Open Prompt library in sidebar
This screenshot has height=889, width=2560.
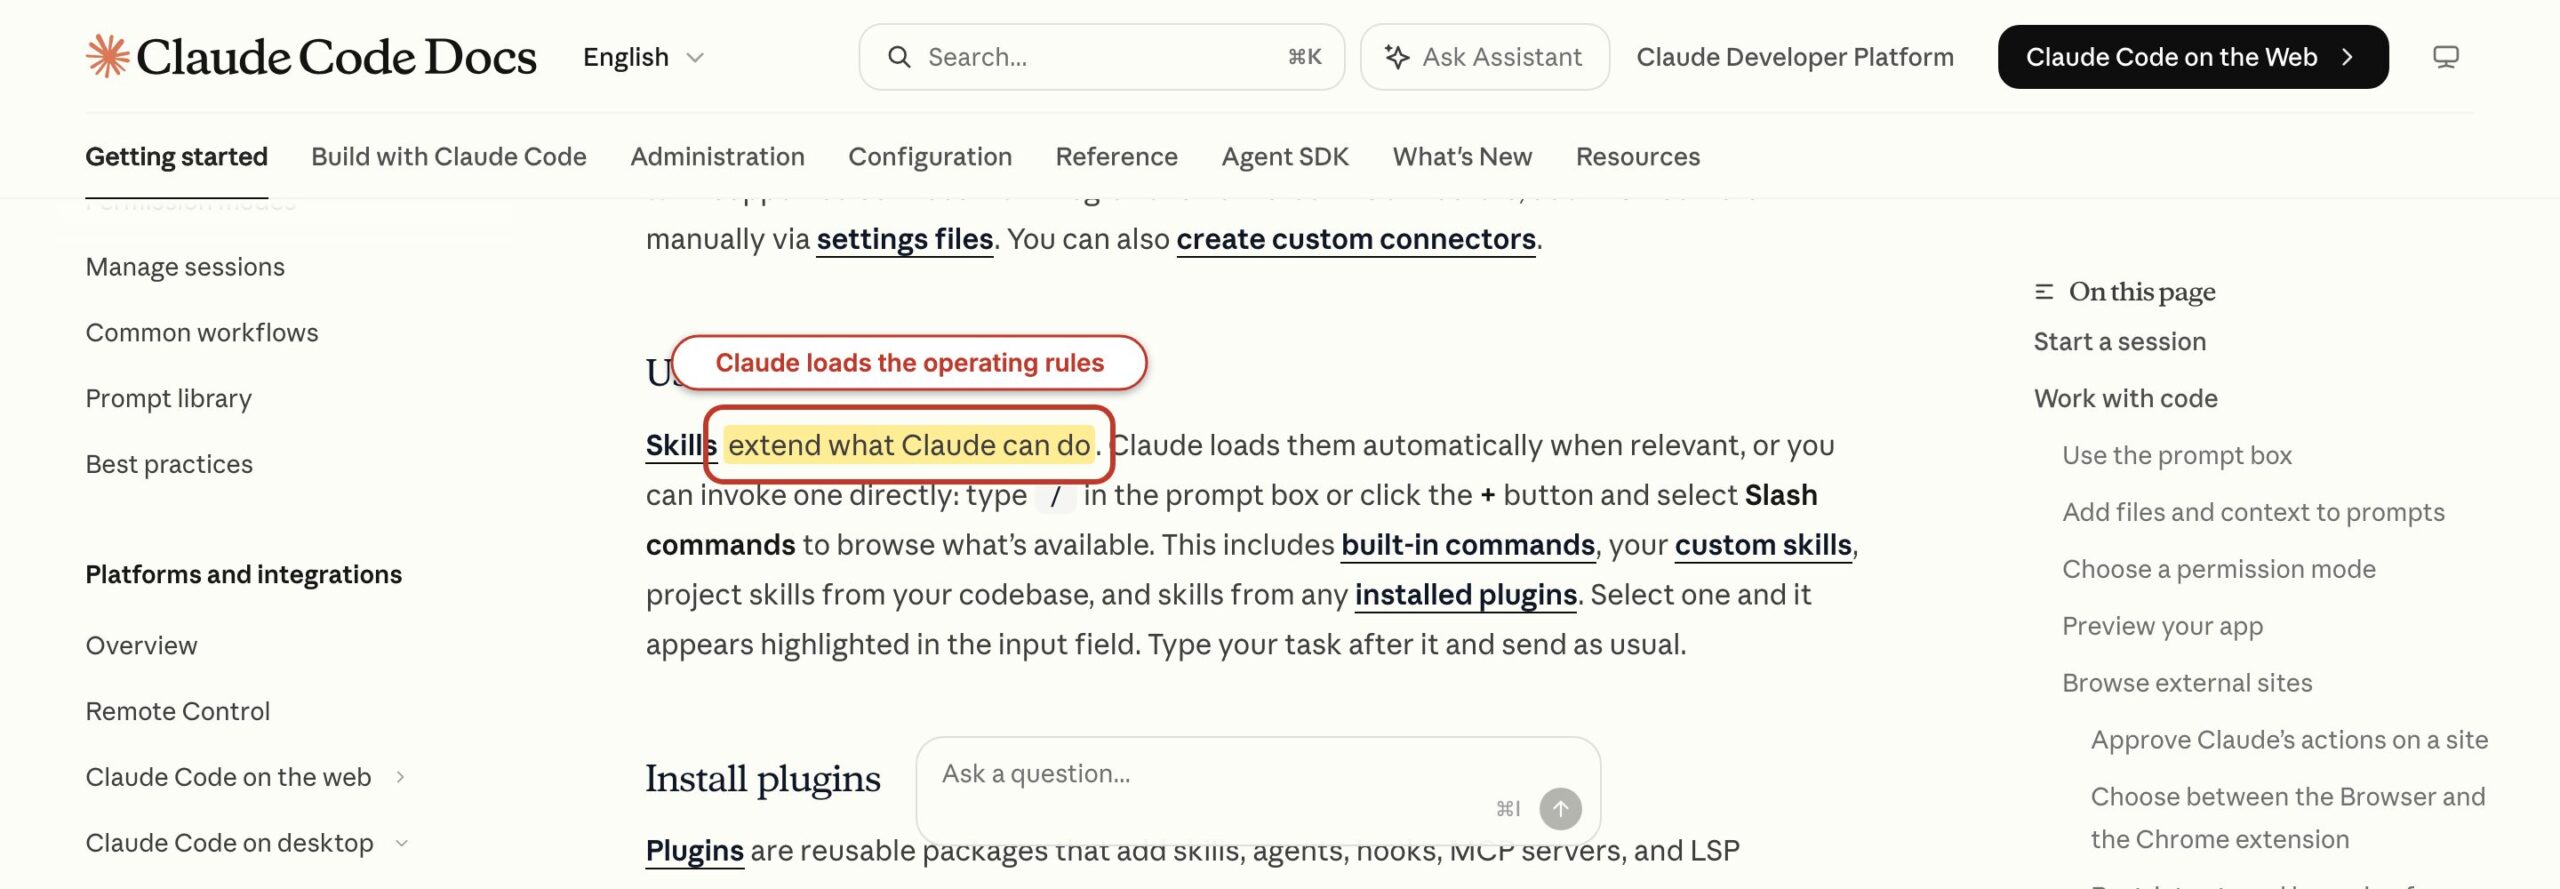point(168,399)
